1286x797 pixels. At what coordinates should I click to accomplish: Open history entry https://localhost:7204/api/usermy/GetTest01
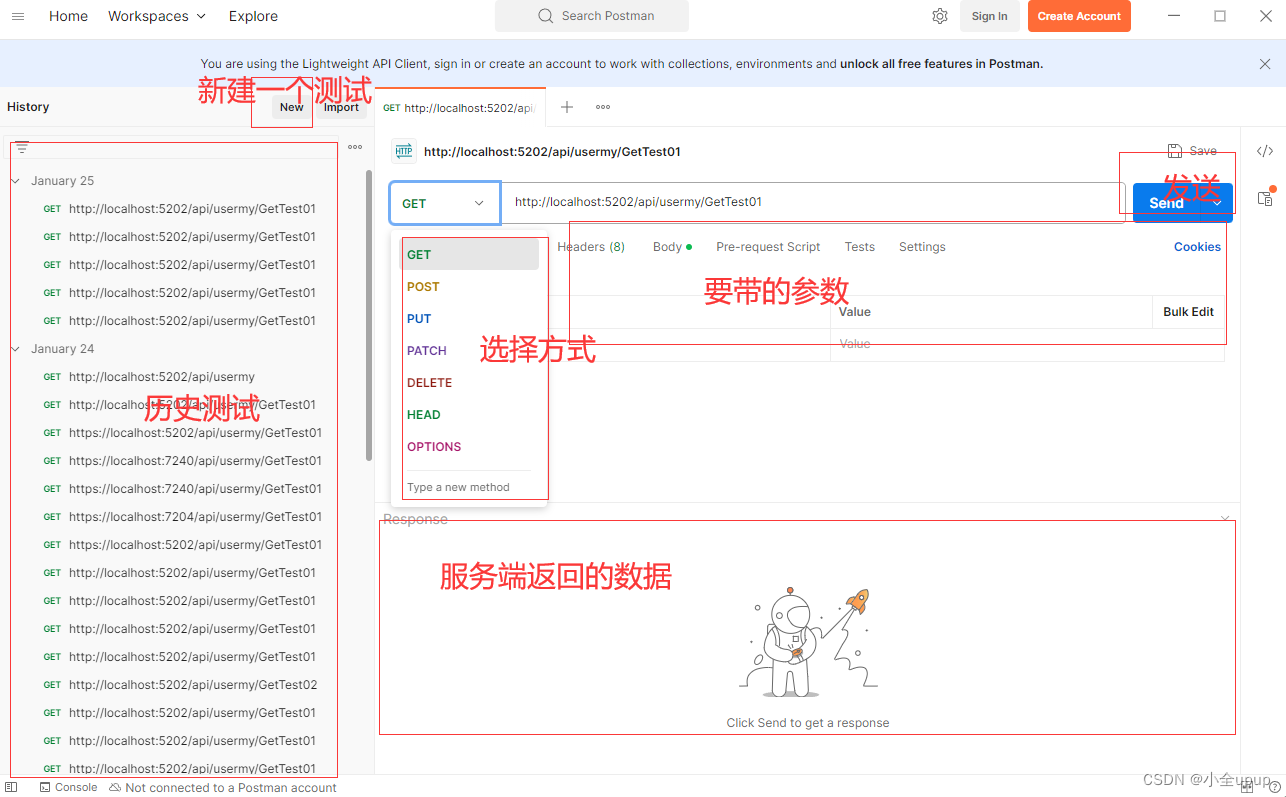tap(195, 517)
